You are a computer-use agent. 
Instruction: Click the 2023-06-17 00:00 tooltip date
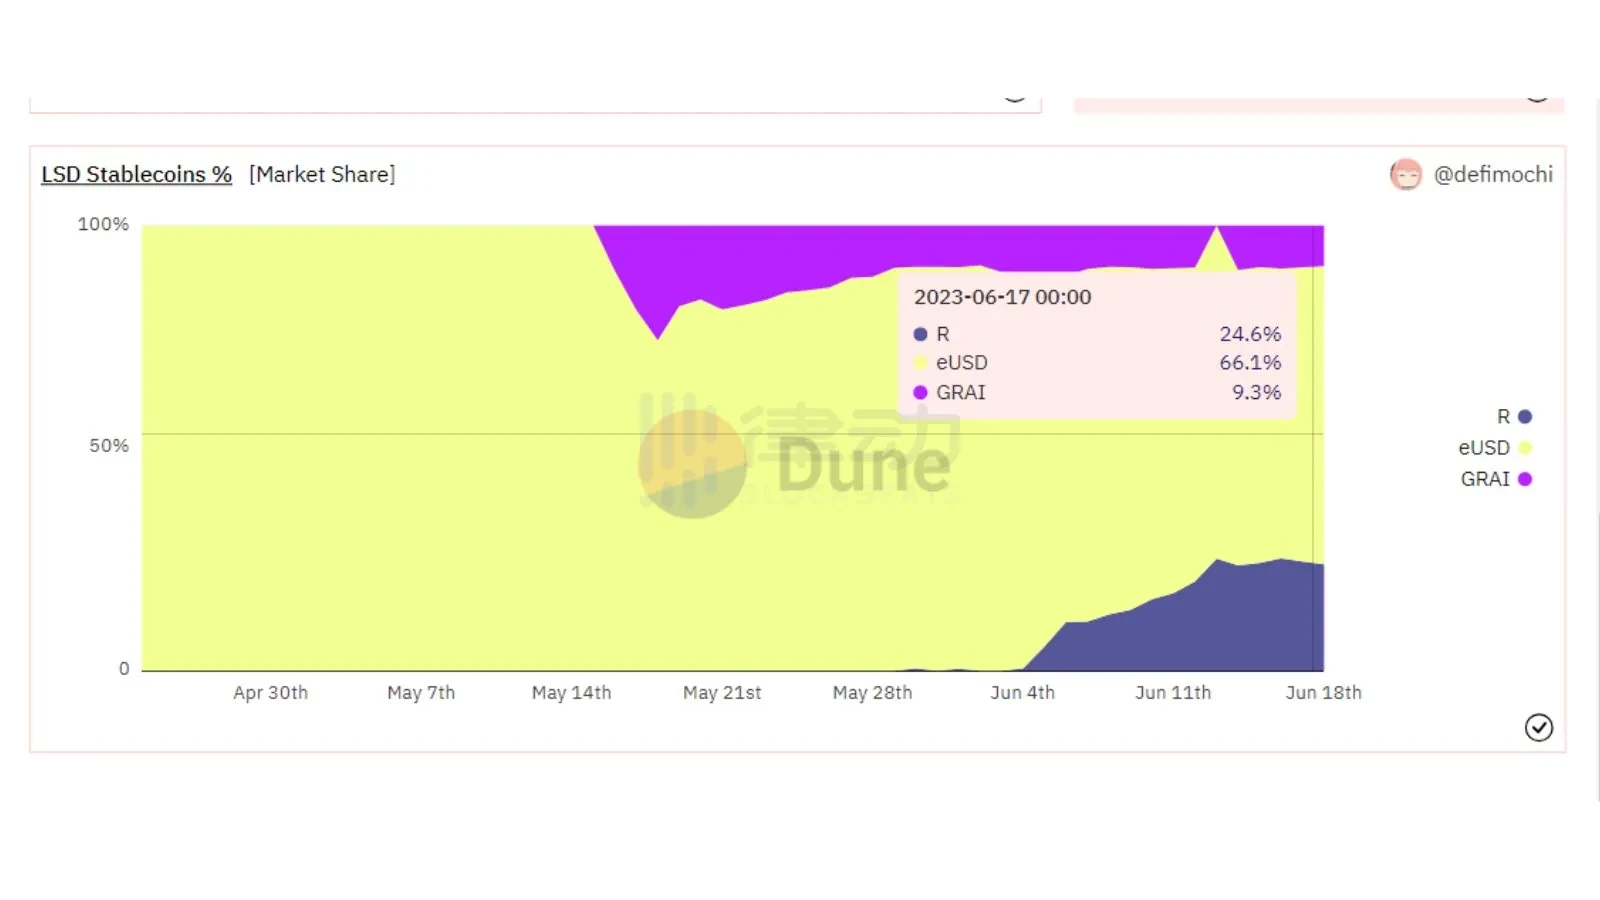[1002, 297]
